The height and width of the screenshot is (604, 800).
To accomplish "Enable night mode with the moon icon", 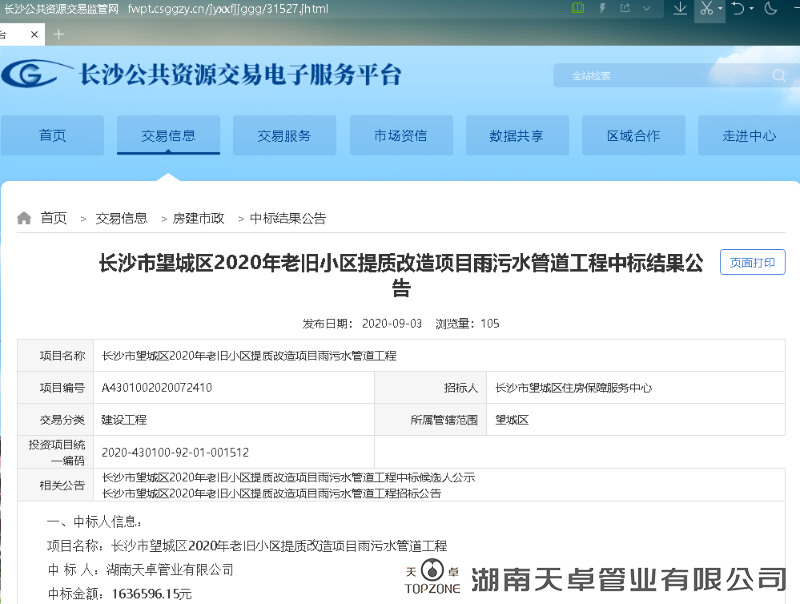I will click(x=768, y=10).
